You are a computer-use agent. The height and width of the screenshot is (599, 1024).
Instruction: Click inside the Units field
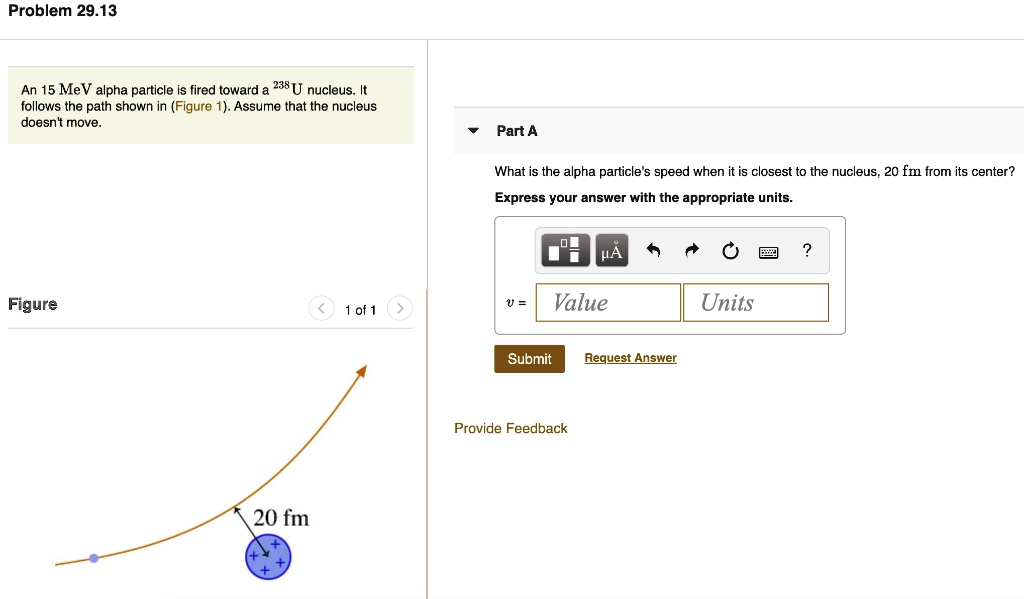click(755, 302)
